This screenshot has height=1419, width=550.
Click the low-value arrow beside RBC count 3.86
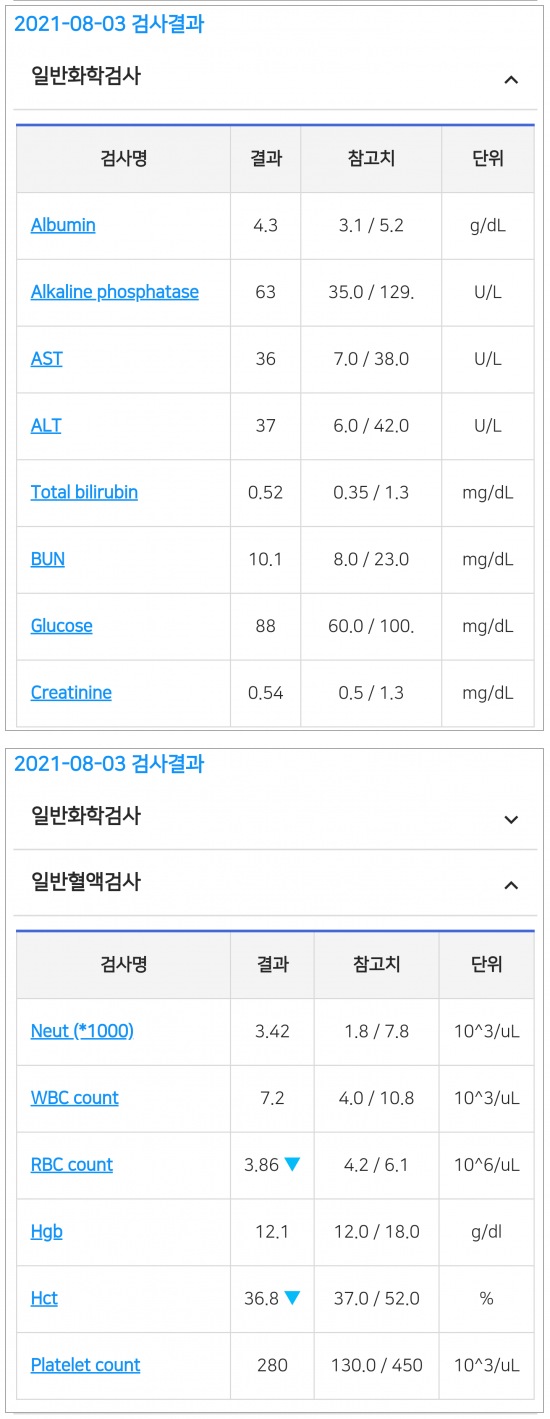click(292, 1164)
